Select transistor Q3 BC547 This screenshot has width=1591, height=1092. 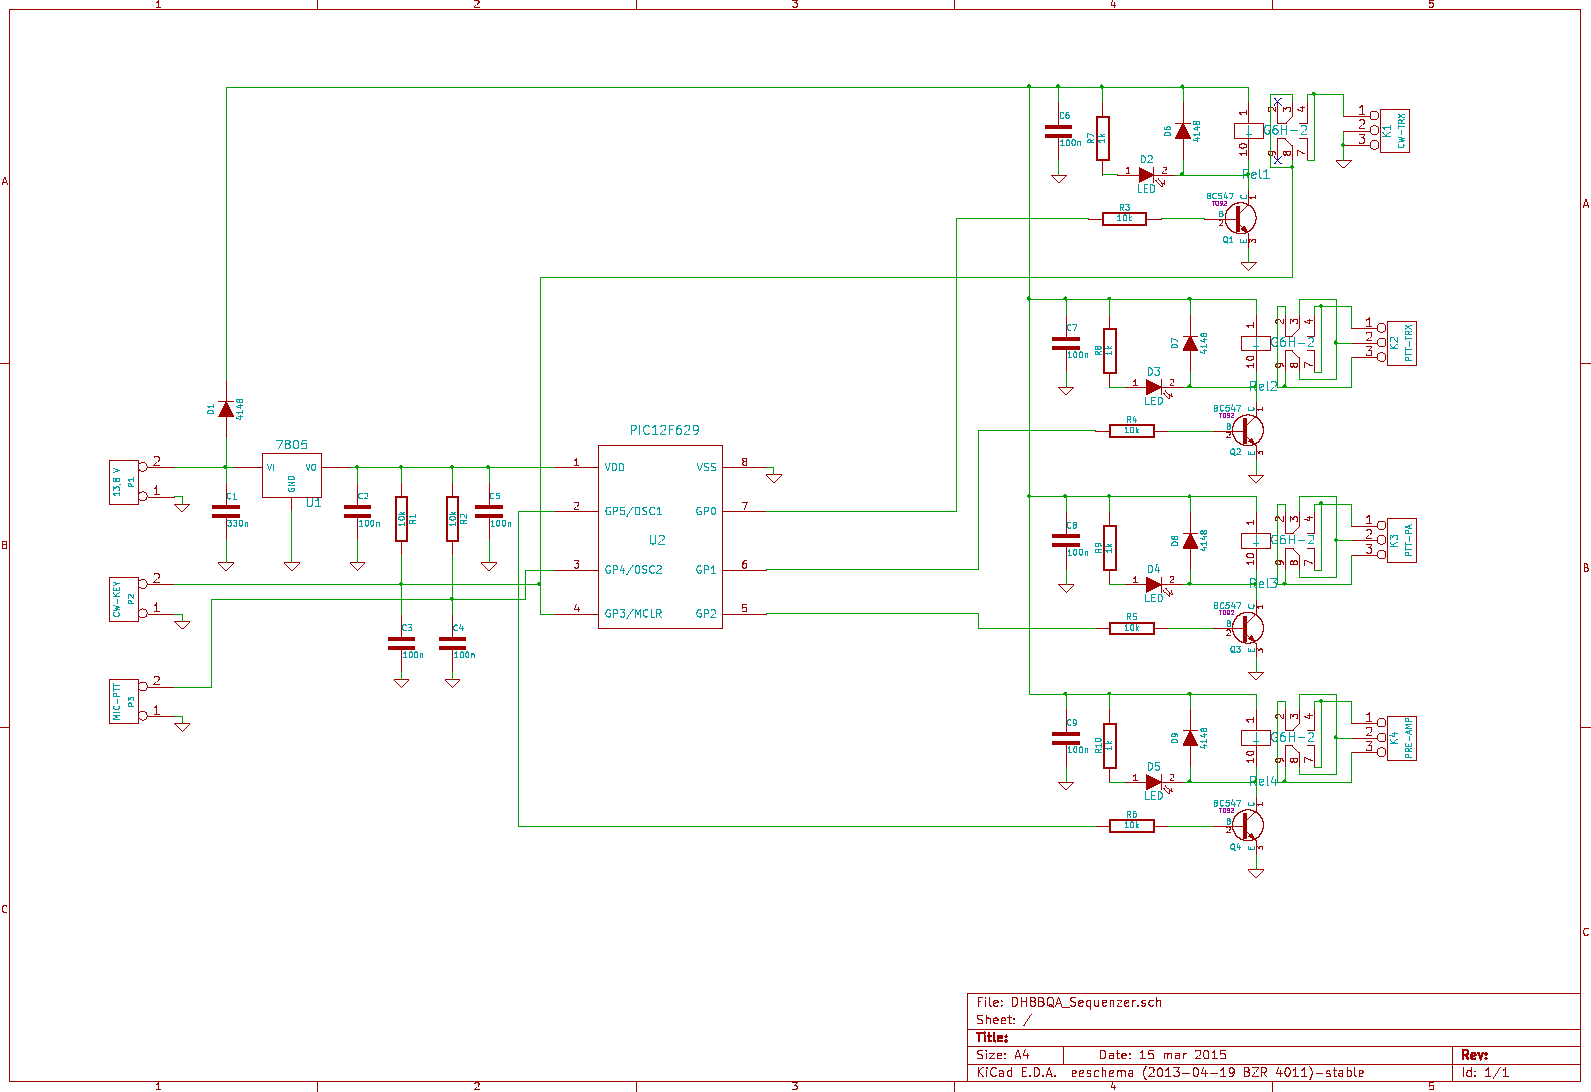click(x=1247, y=627)
